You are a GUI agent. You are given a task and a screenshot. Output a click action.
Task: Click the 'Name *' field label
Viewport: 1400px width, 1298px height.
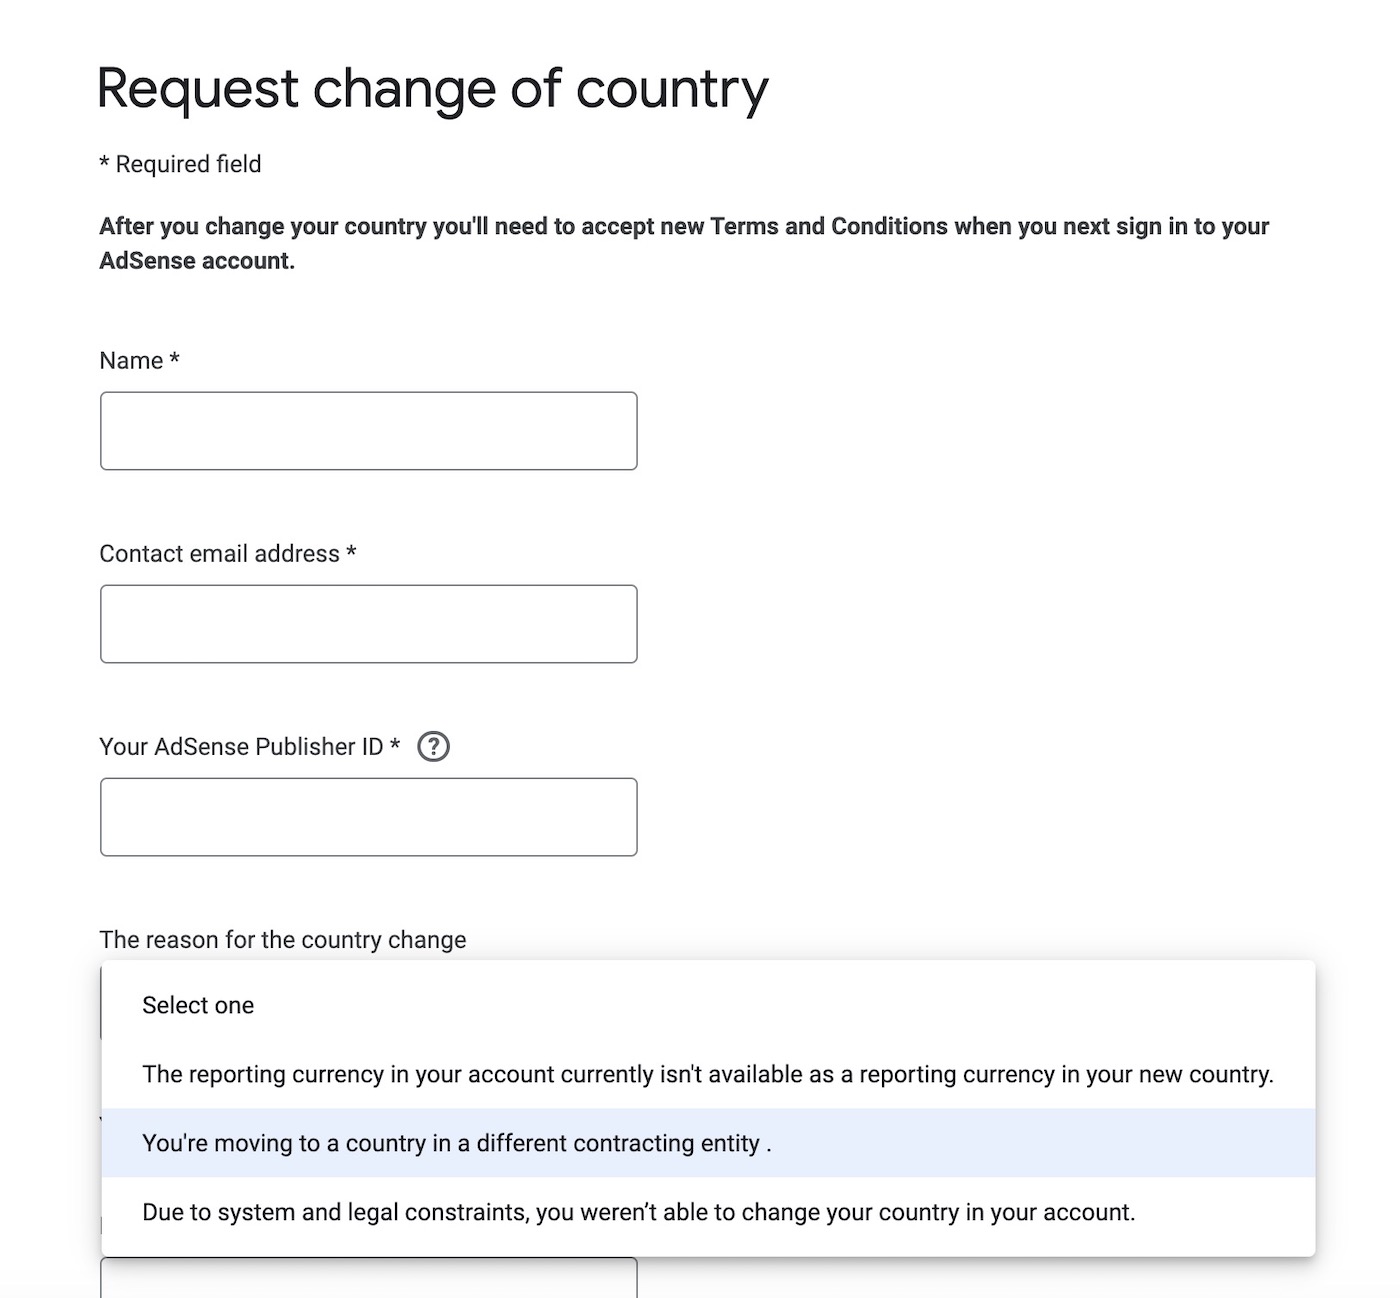click(139, 361)
